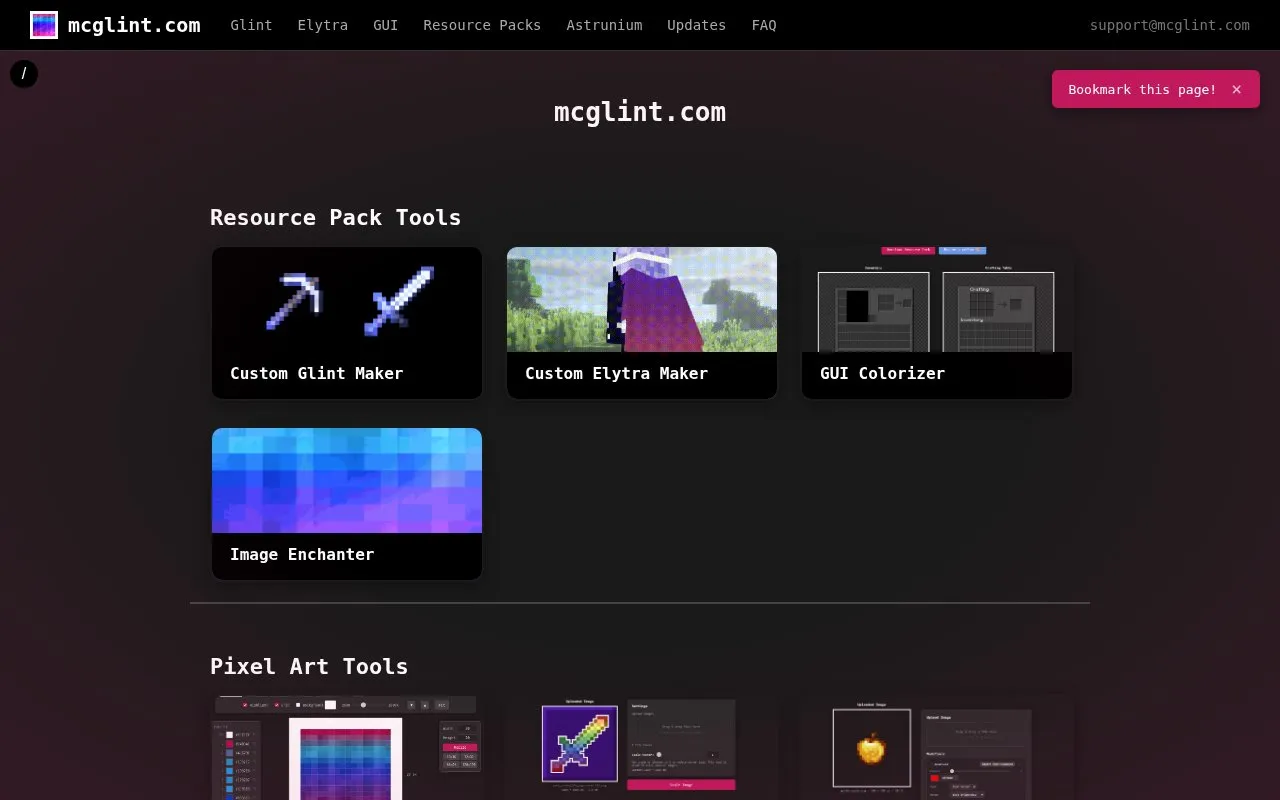Image resolution: width=1280 pixels, height=800 pixels.
Task: Click the support@mcglint.com email link
Action: click(1170, 25)
